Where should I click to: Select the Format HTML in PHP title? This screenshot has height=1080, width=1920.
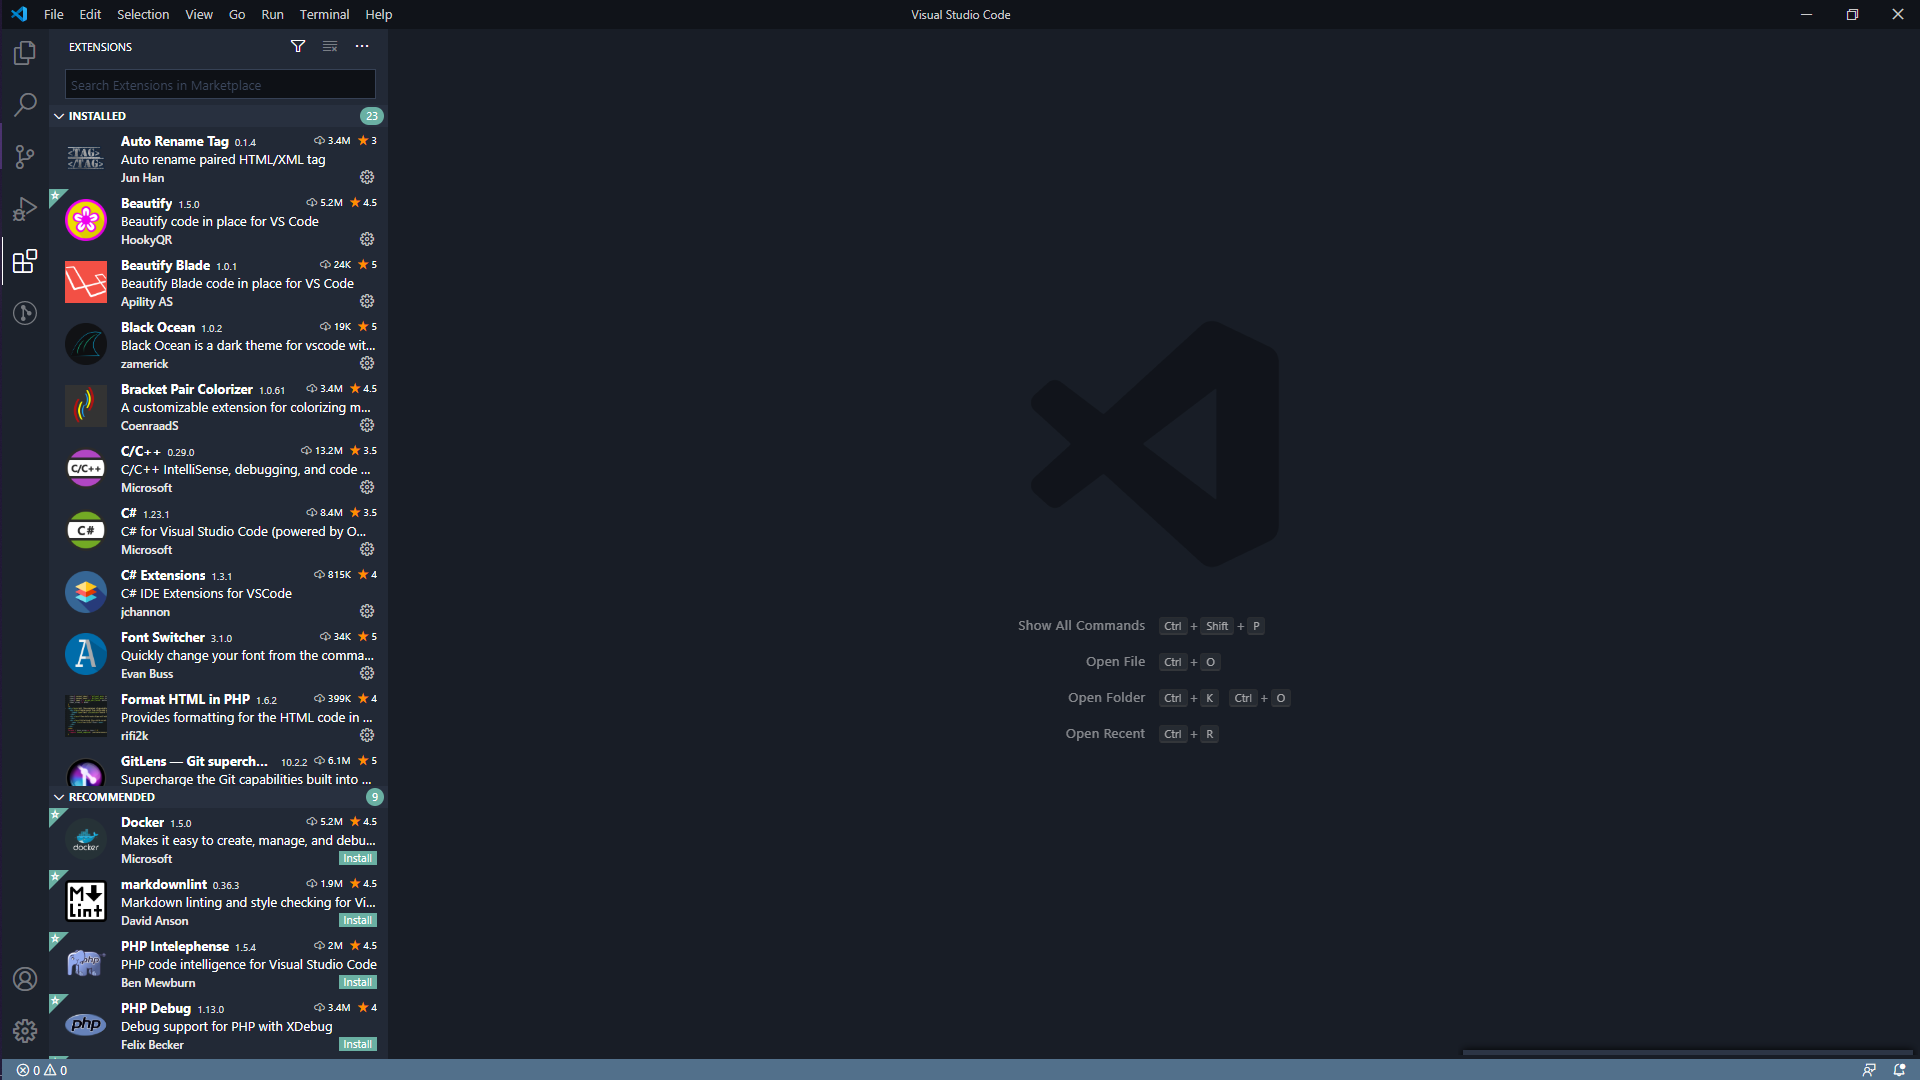tap(185, 699)
